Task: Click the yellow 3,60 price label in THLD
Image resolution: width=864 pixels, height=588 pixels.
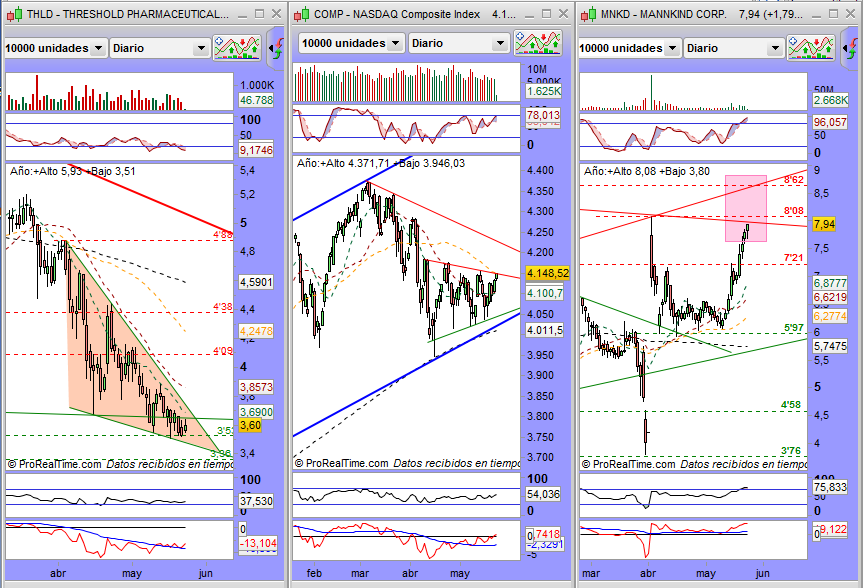Action: click(250, 425)
